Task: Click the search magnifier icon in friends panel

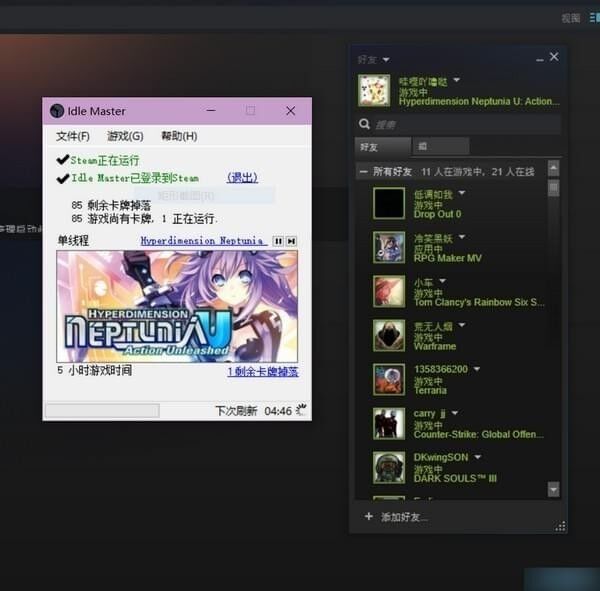Action: click(365, 124)
